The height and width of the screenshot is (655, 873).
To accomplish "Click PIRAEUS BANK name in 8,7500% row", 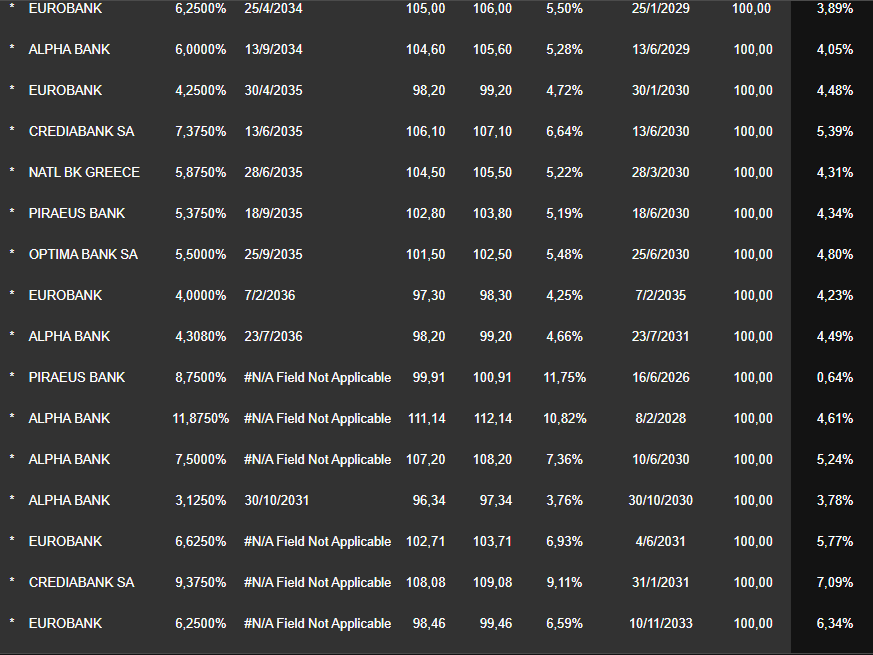I will point(77,378).
